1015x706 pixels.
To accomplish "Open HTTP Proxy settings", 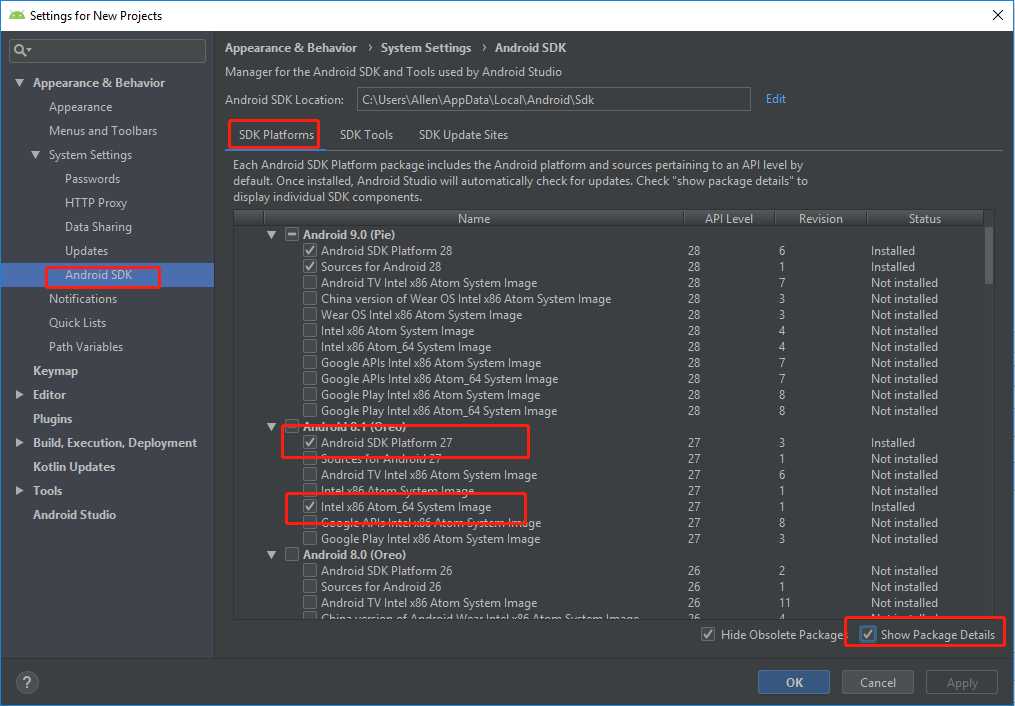I will pyautogui.click(x=96, y=203).
